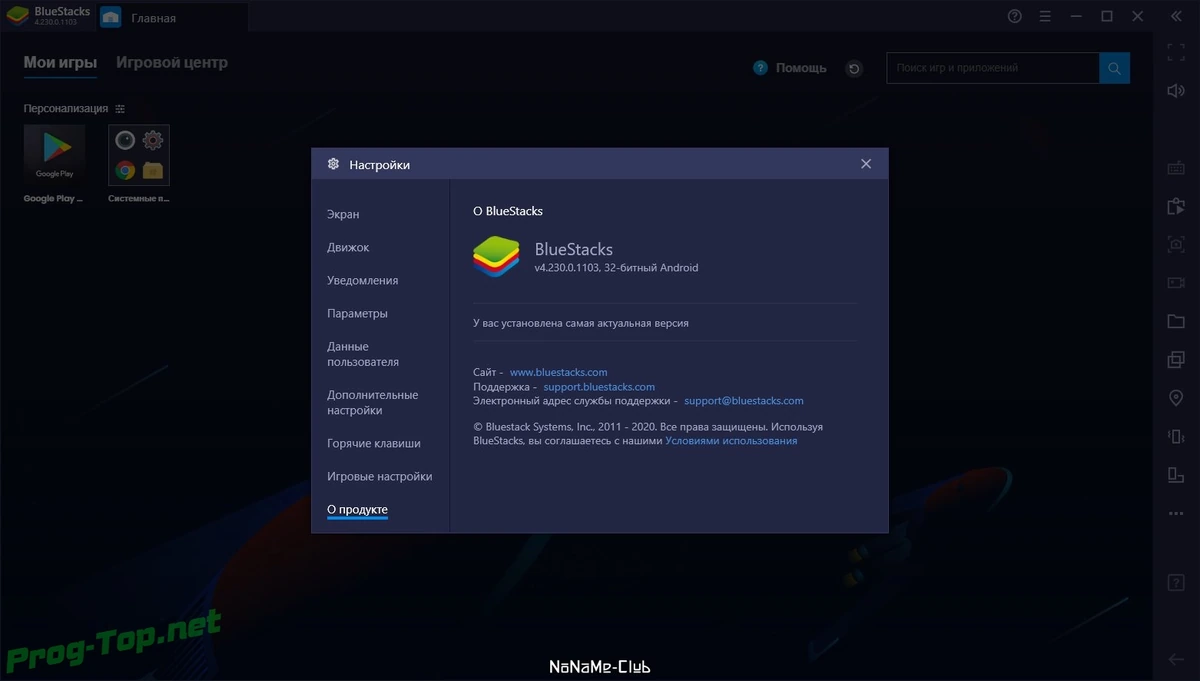Click the blue search magnifier button
The height and width of the screenshot is (681, 1200).
point(1115,68)
